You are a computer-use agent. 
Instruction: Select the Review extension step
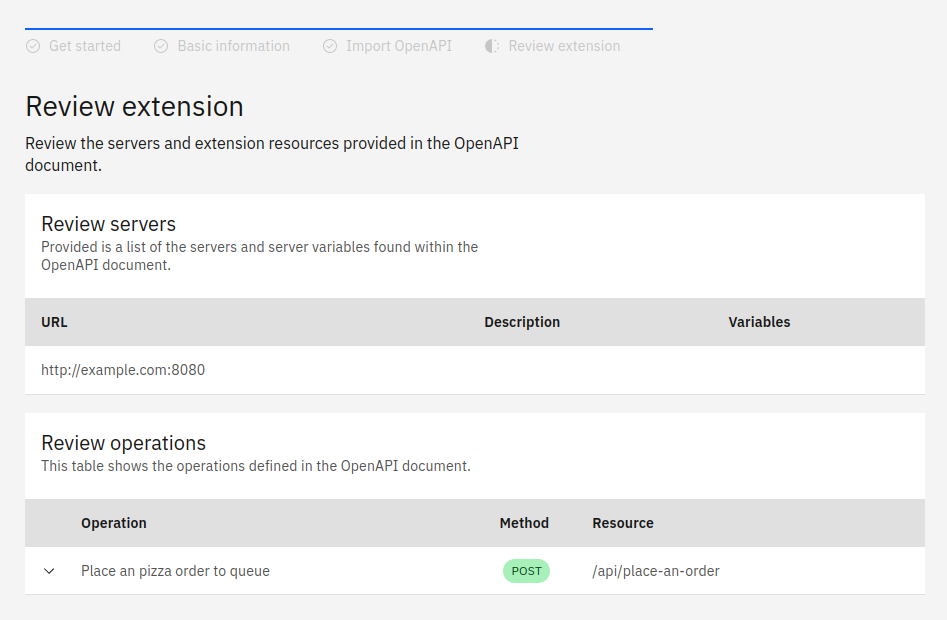coord(564,46)
